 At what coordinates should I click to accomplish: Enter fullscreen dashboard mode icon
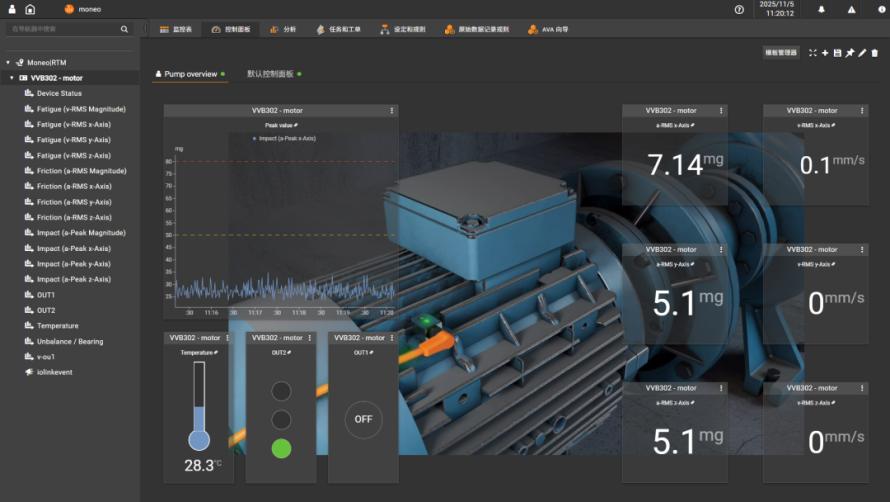(x=813, y=53)
